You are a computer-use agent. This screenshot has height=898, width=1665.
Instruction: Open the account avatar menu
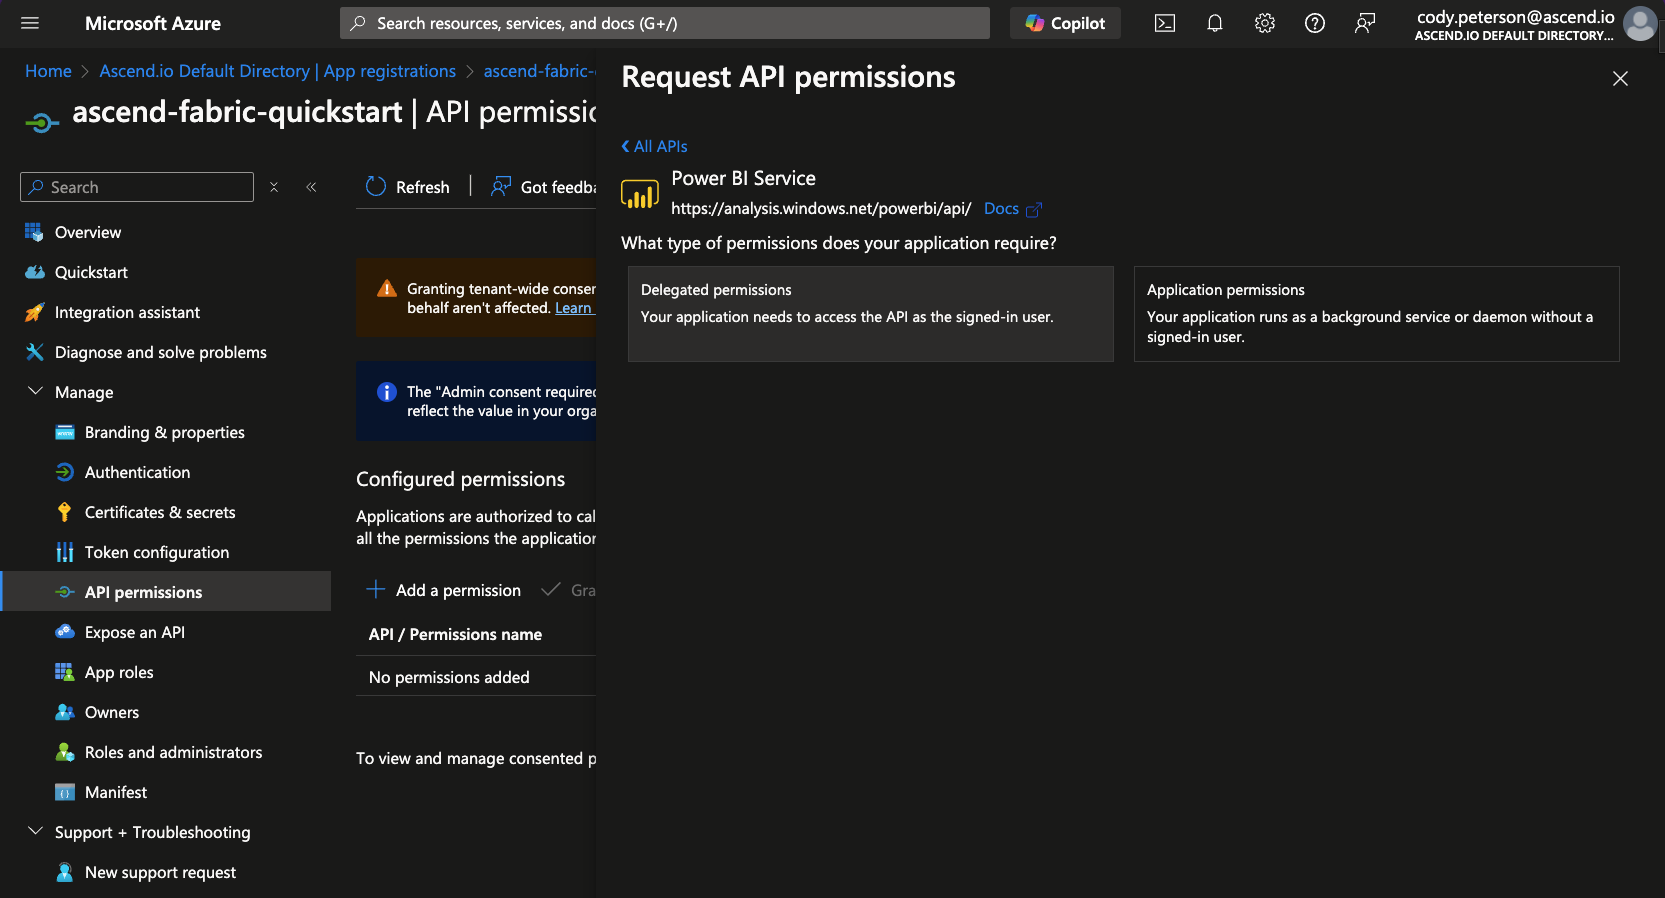[1640, 23]
